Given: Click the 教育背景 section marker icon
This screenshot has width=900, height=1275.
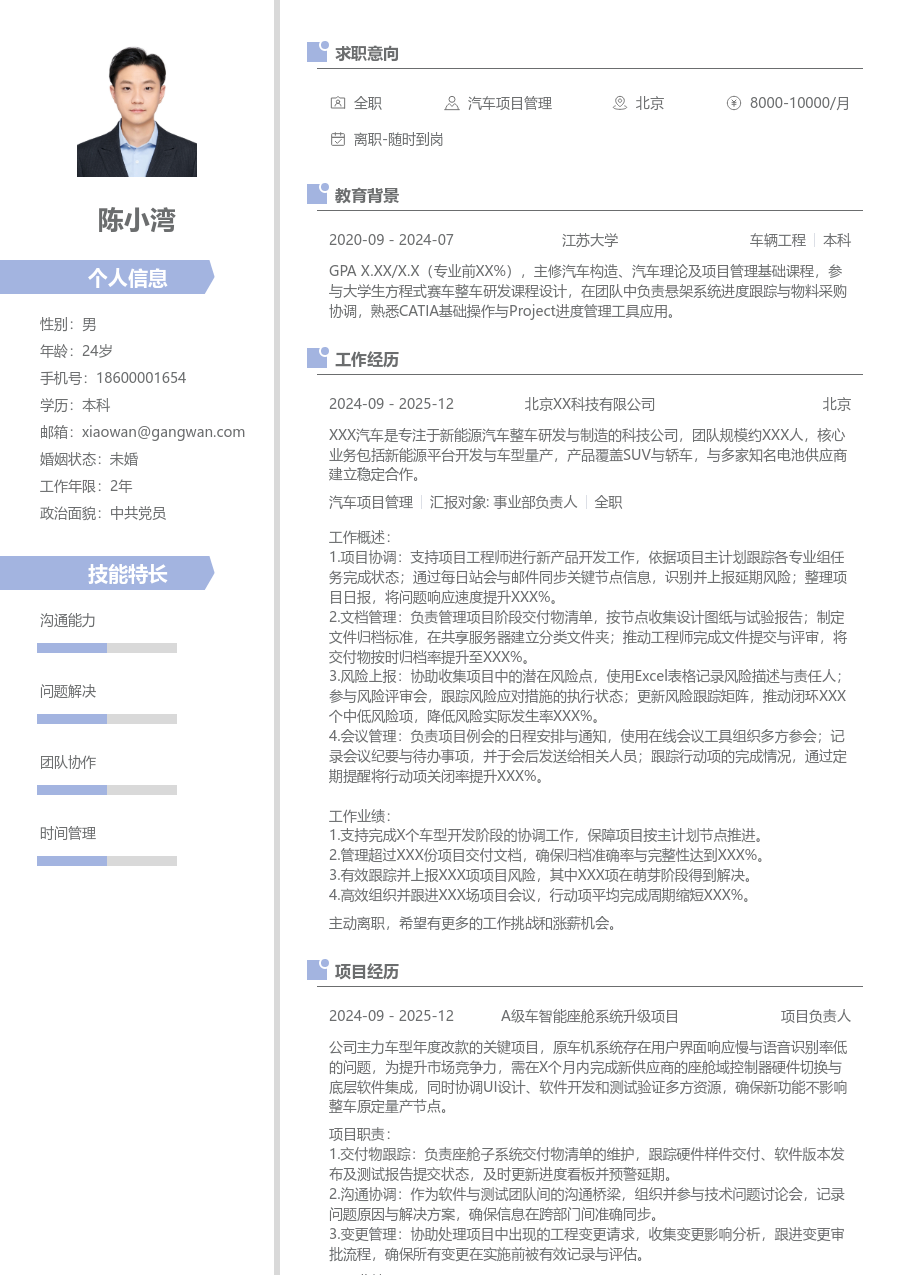Looking at the screenshot, I should (317, 194).
